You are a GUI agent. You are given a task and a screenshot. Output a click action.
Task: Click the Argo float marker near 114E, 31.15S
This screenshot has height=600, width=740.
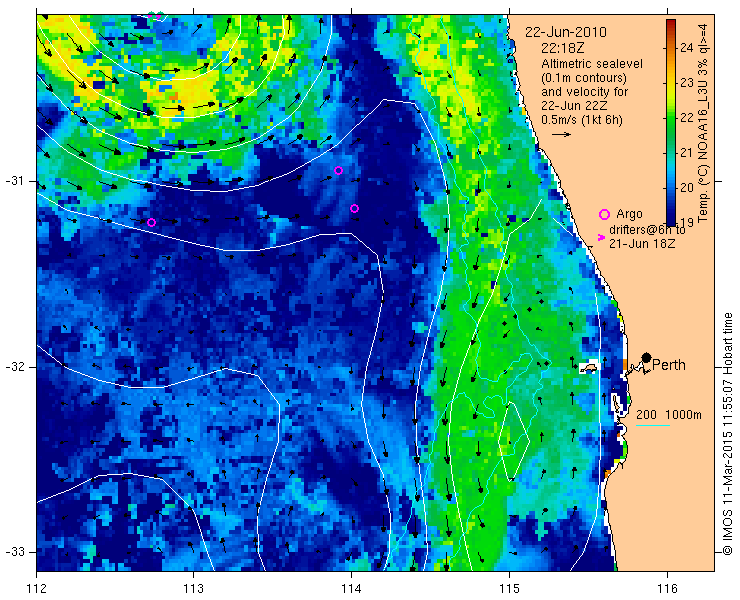point(354,209)
